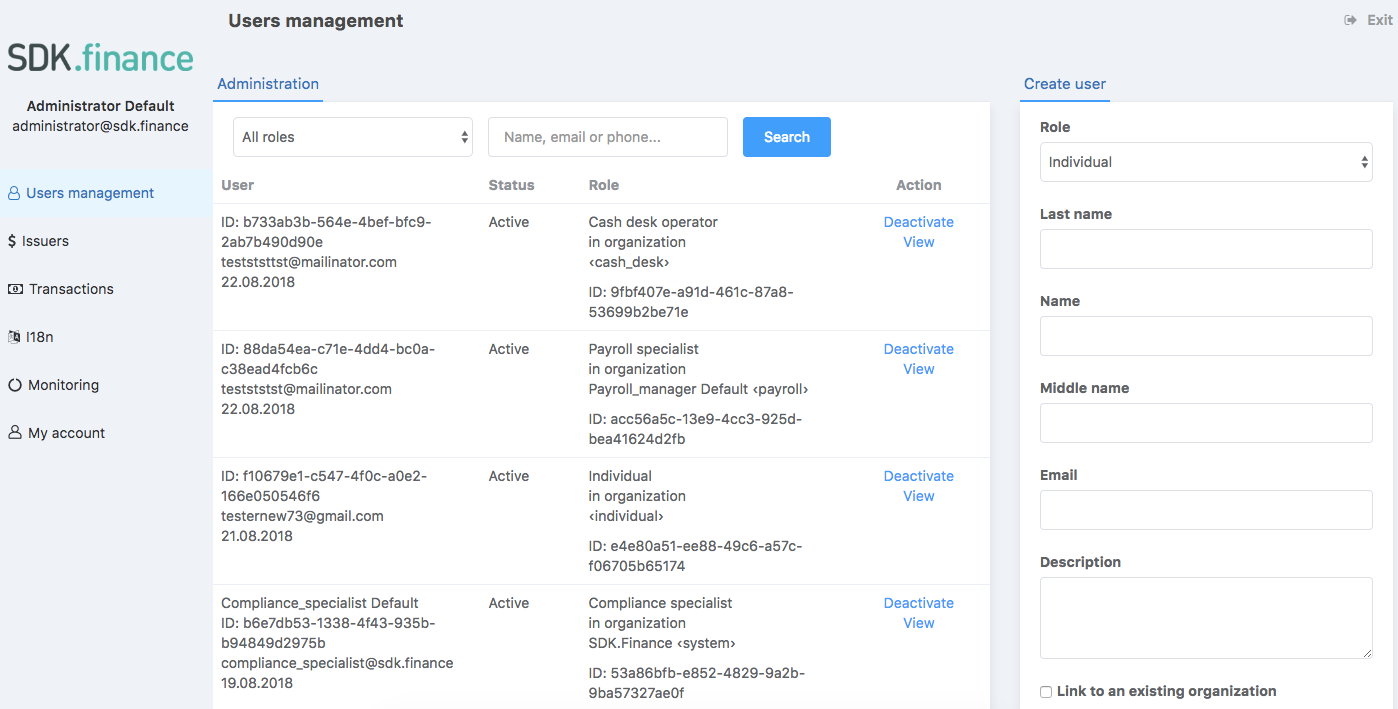
Task: Click the Monitoring circle icon
Action: click(15, 385)
